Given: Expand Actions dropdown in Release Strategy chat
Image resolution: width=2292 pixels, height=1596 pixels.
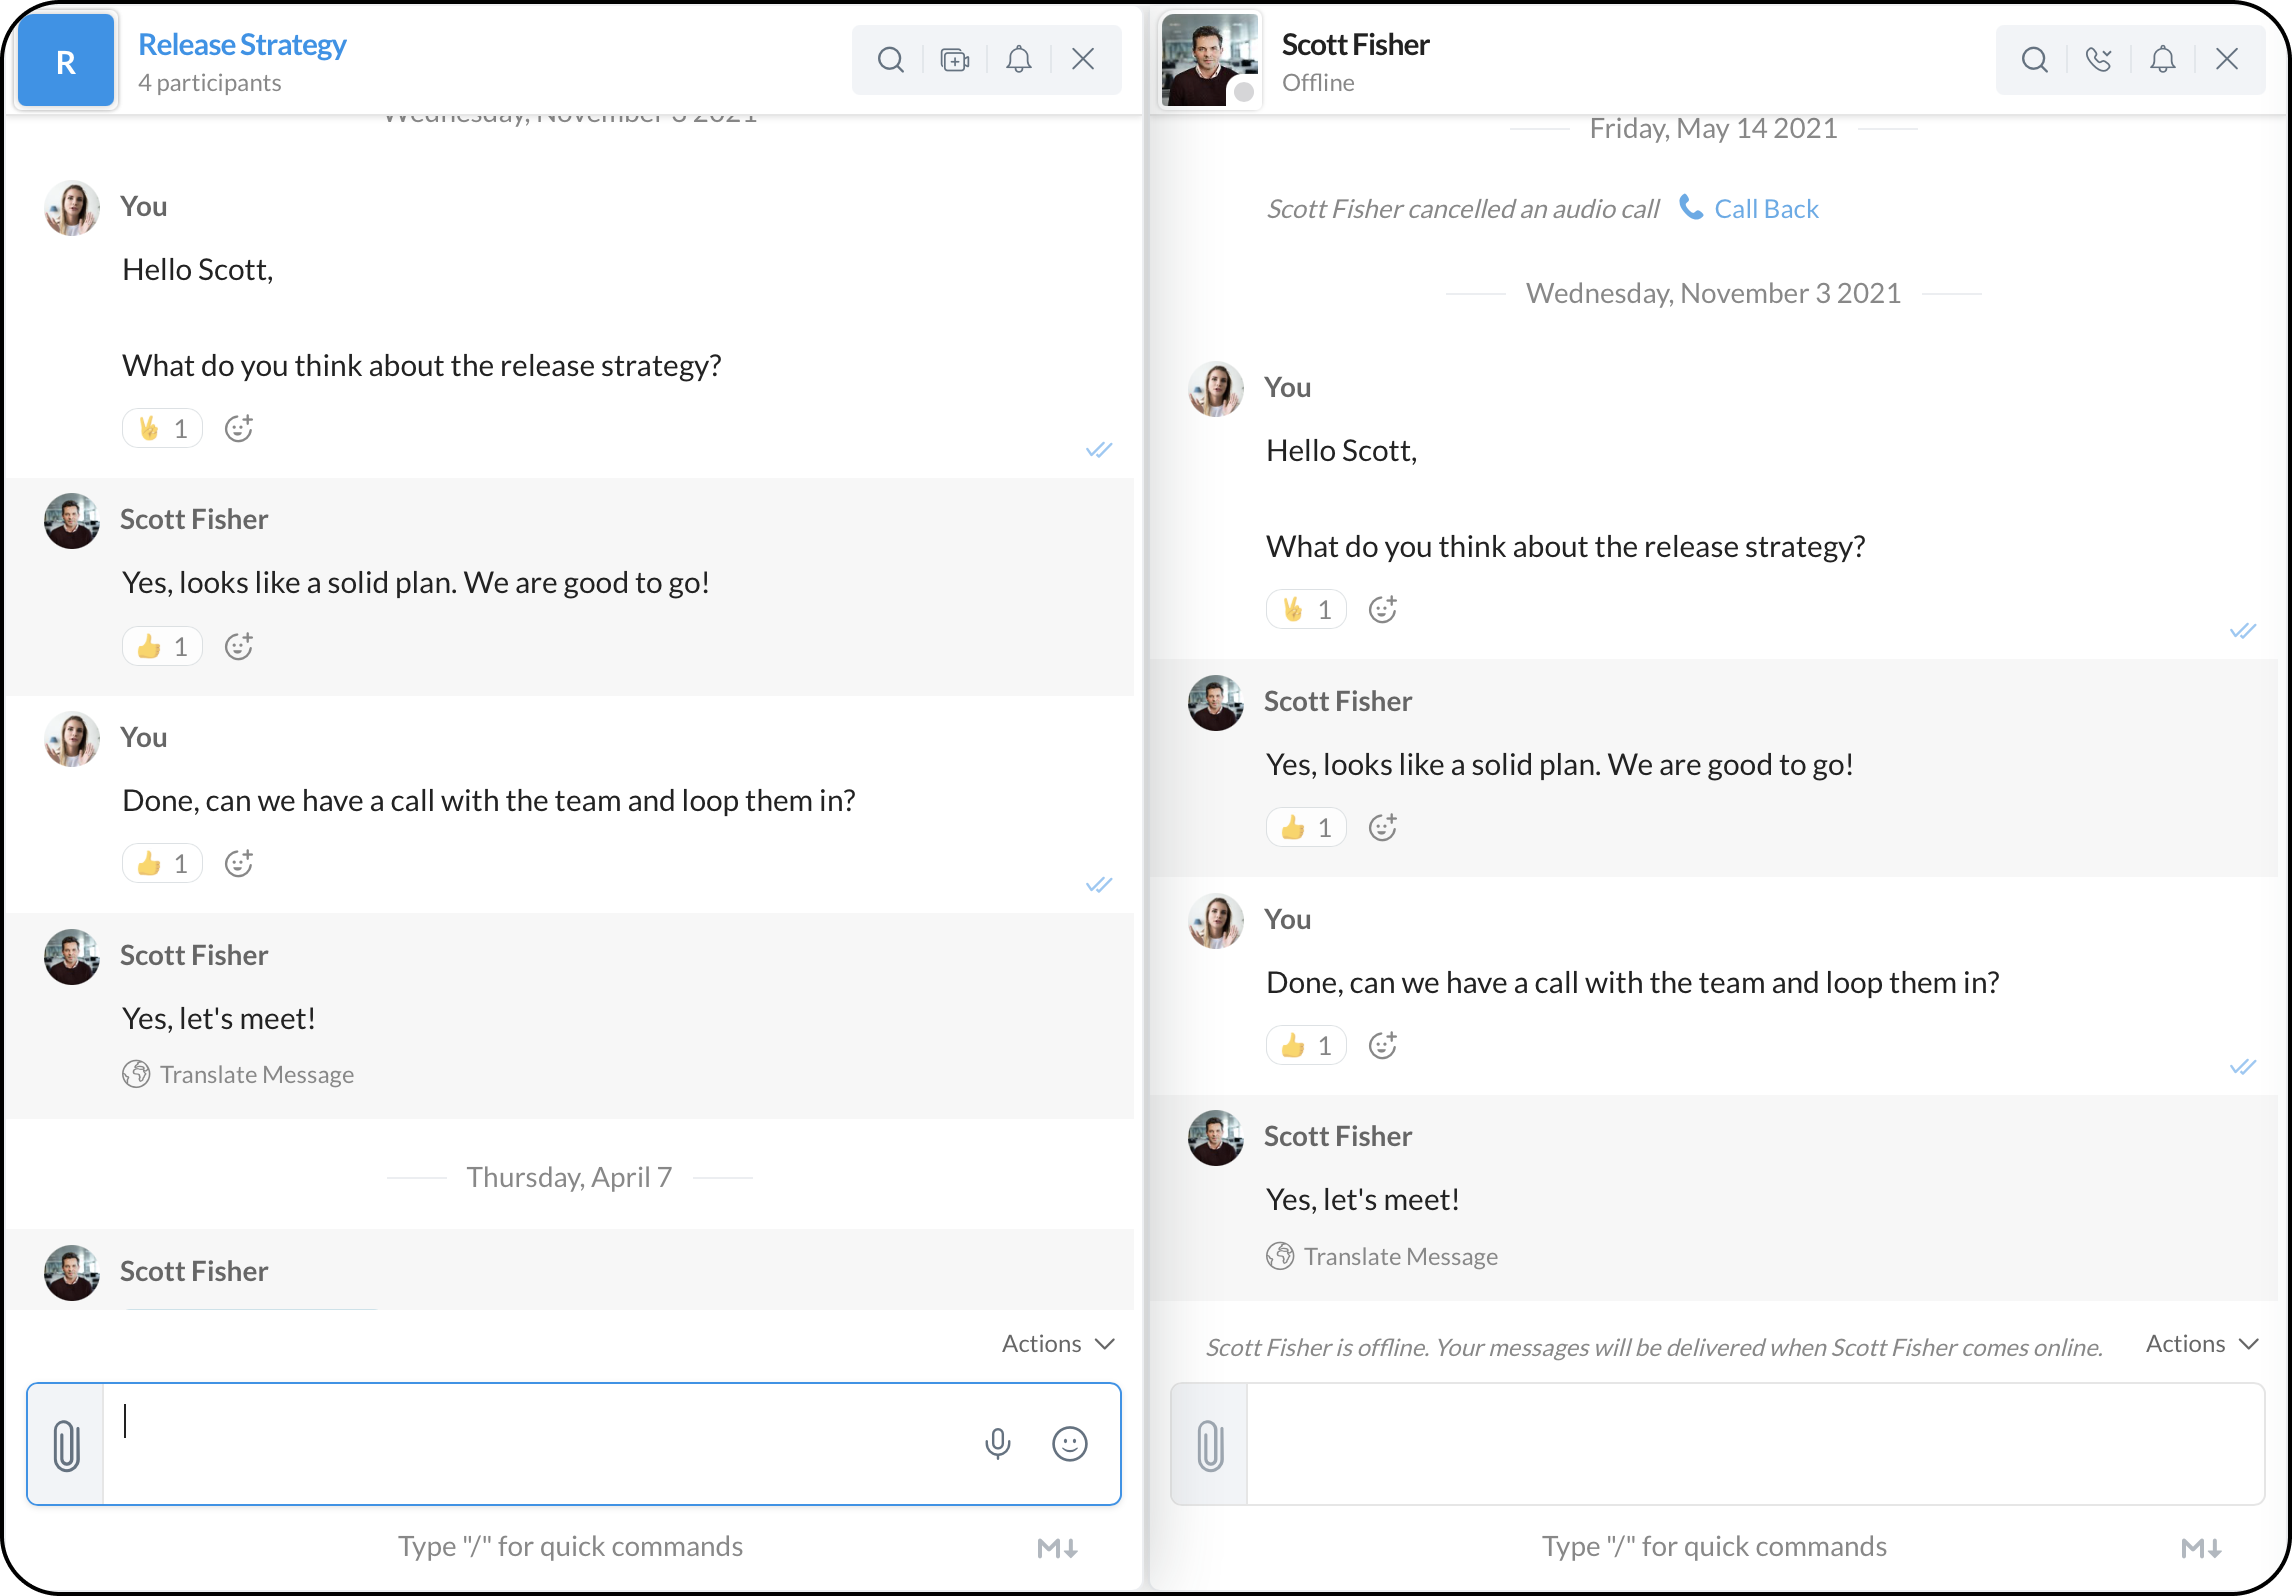Looking at the screenshot, I should (1058, 1343).
